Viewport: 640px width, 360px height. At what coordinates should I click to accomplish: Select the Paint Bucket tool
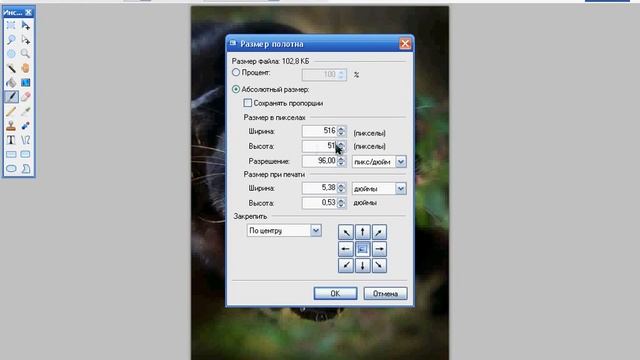point(11,82)
